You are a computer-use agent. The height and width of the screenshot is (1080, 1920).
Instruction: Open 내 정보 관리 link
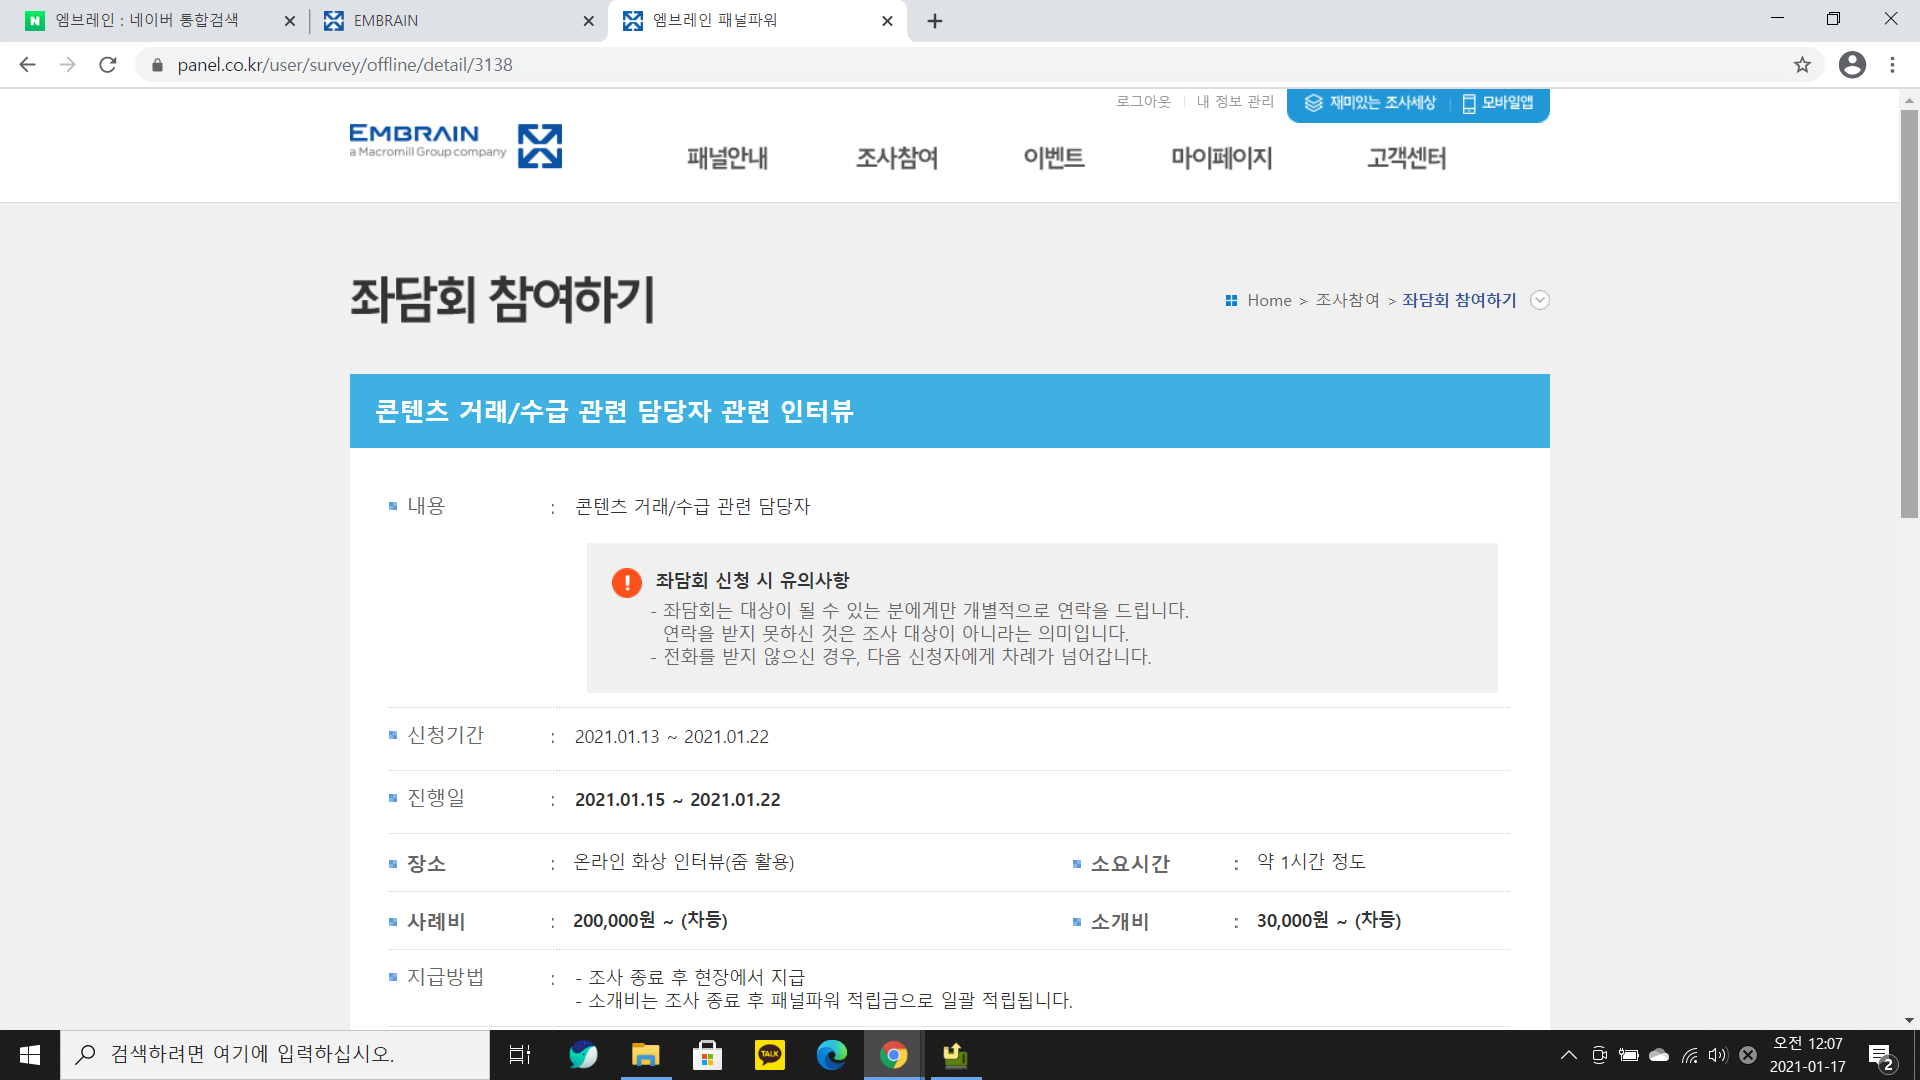point(1235,101)
